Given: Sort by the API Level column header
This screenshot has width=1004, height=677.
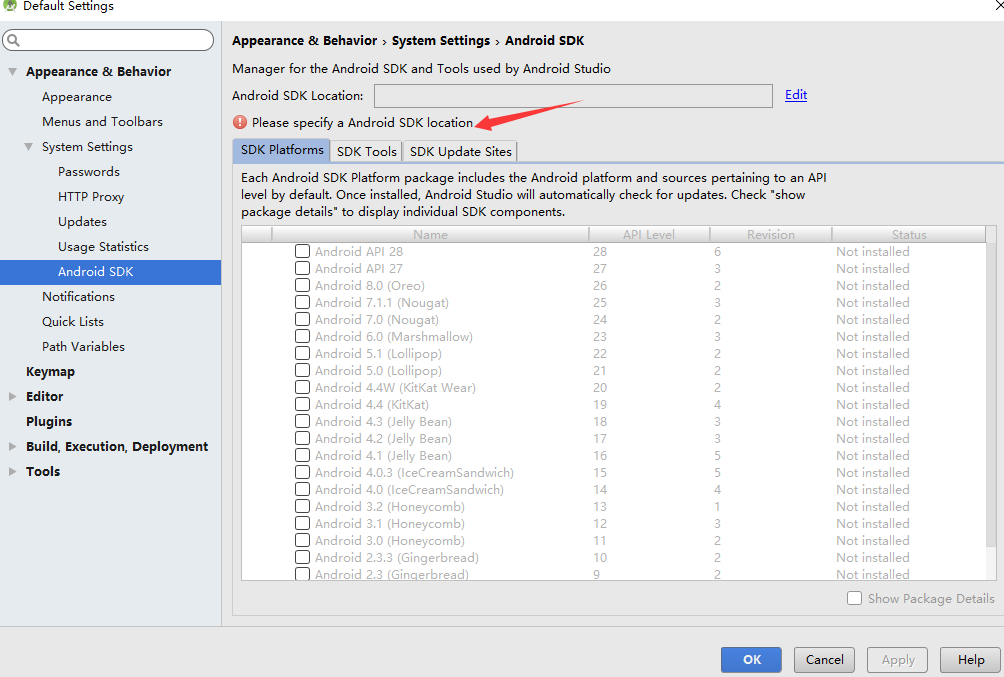Looking at the screenshot, I should [x=649, y=234].
